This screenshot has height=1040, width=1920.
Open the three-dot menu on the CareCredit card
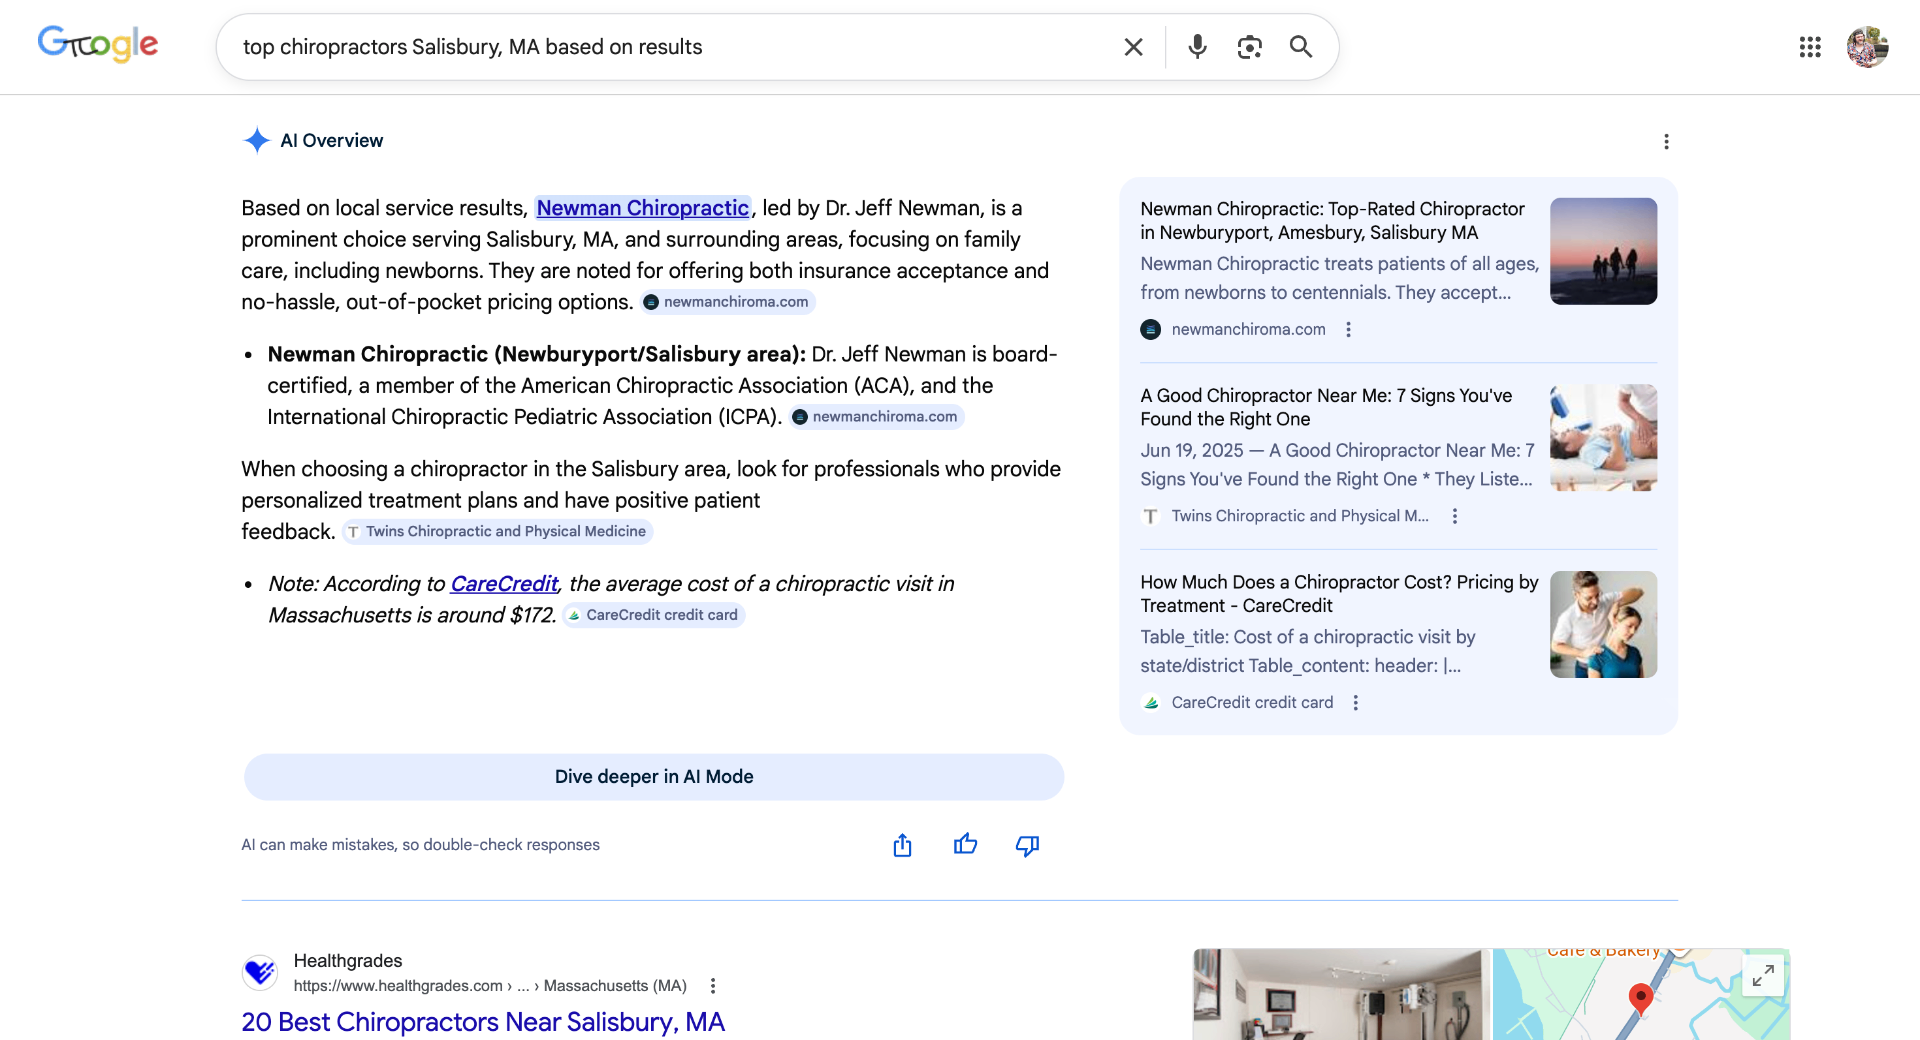[x=1356, y=703]
